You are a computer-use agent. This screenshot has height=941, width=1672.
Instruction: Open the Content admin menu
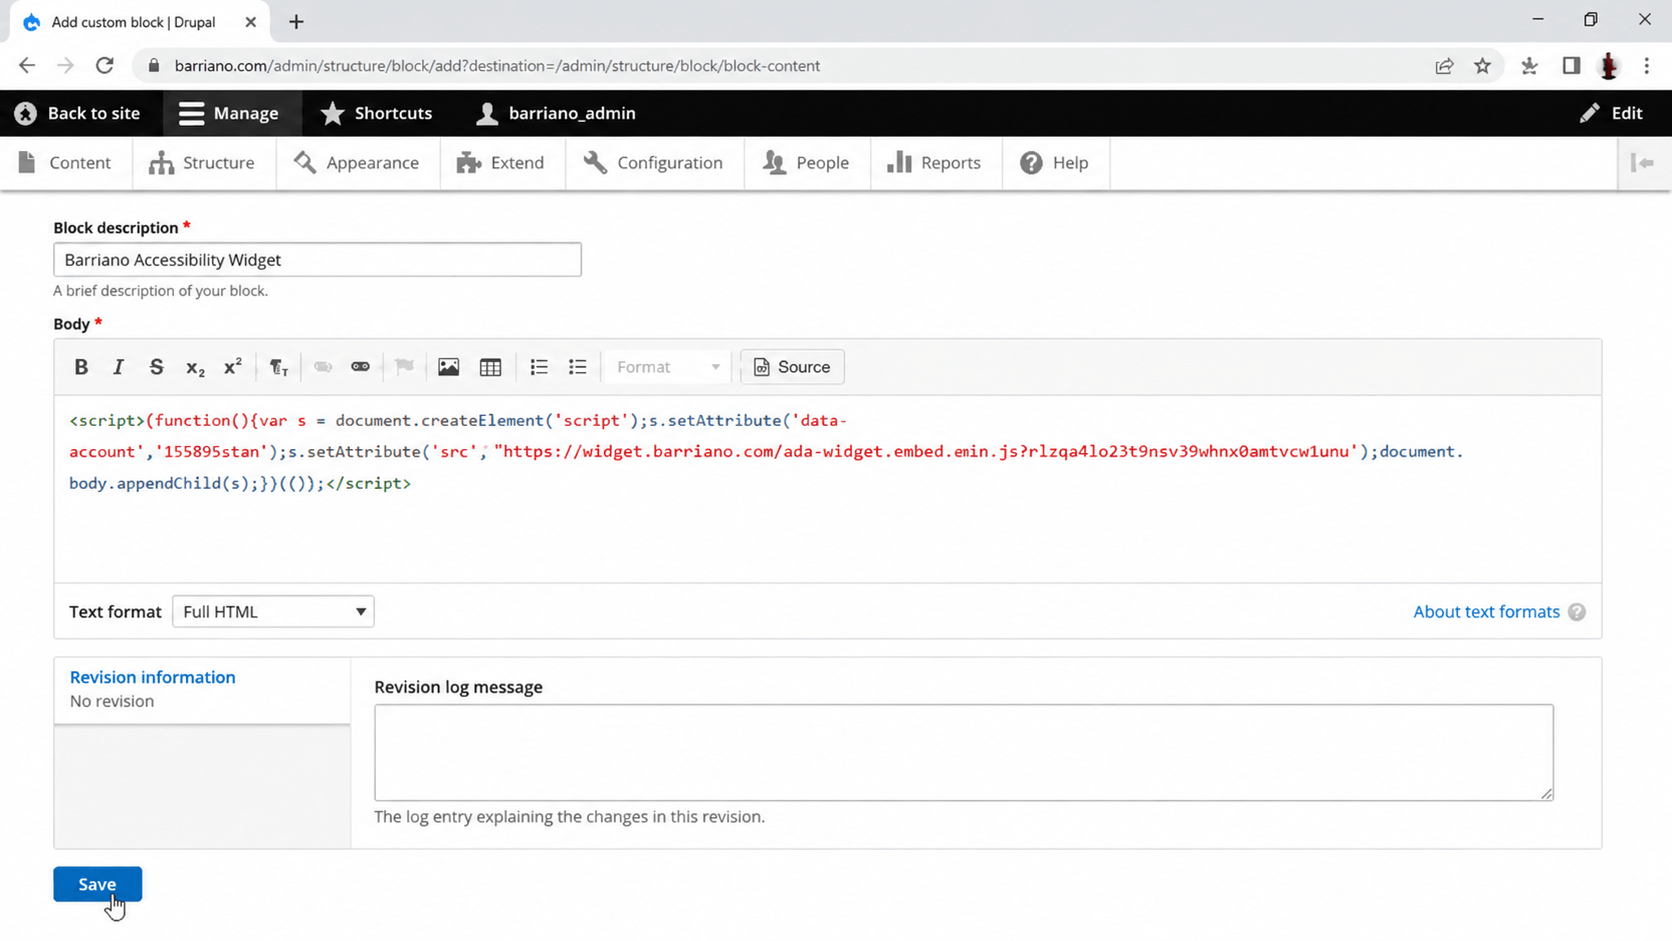pyautogui.click(x=65, y=163)
